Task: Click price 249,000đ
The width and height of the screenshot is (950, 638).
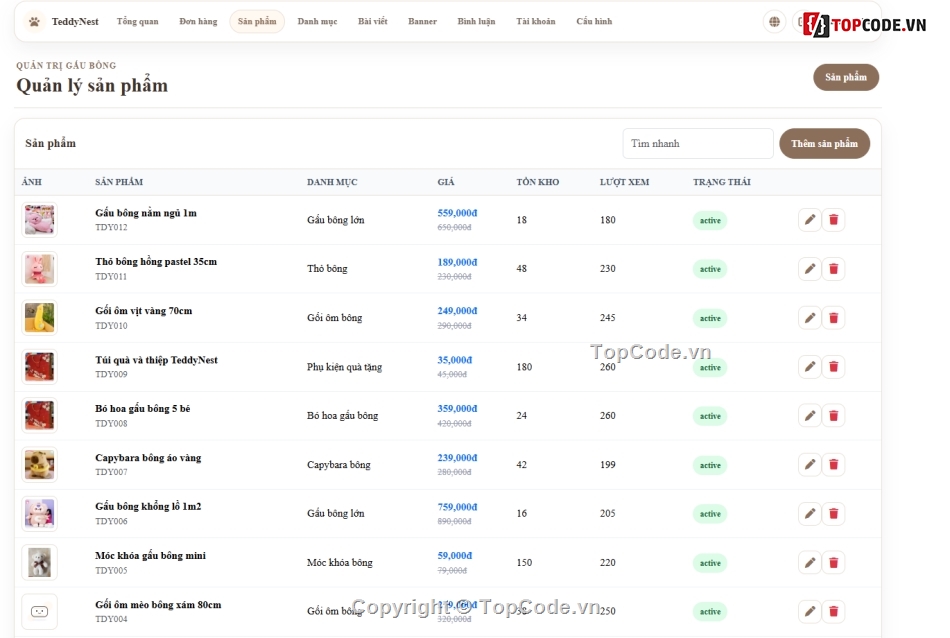Action: tap(457, 311)
